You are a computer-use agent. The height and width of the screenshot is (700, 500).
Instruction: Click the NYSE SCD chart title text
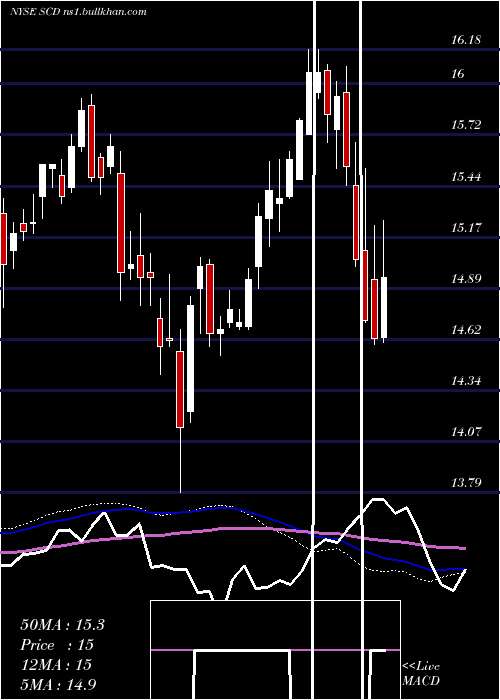(x=78, y=11)
